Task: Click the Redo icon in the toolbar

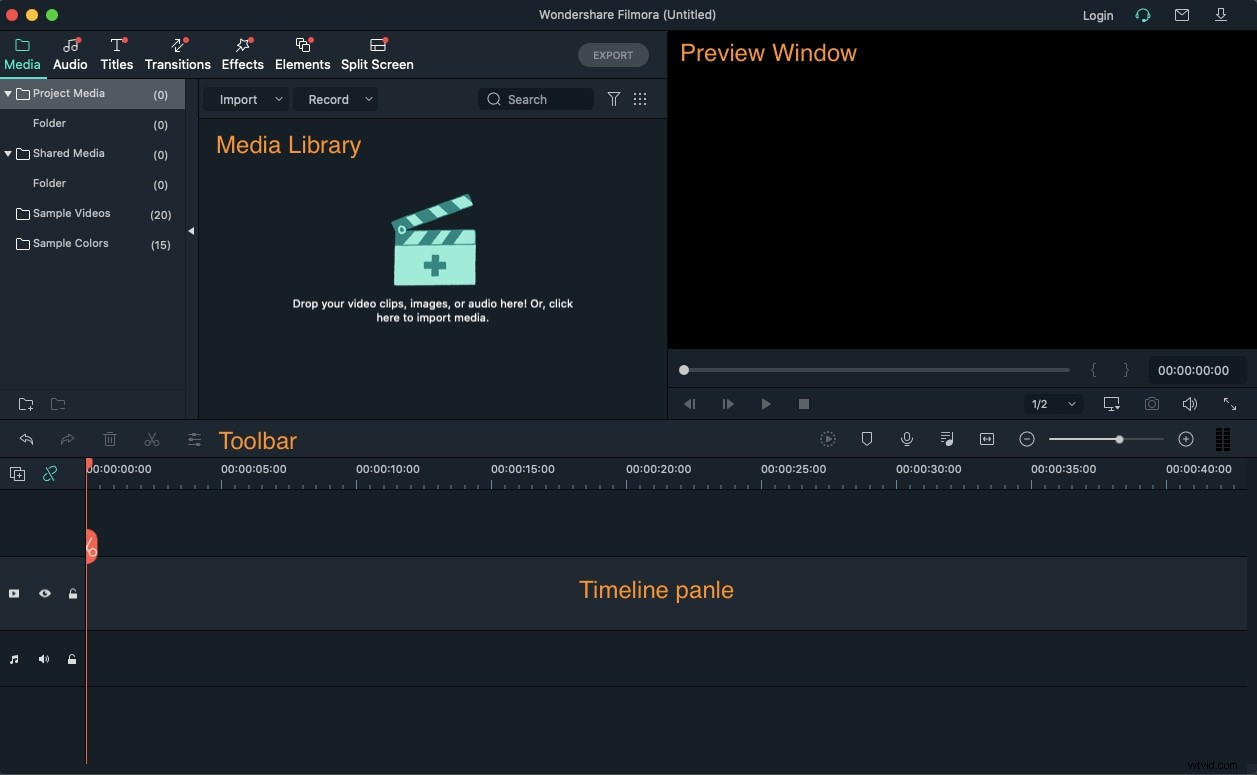Action: (x=67, y=439)
